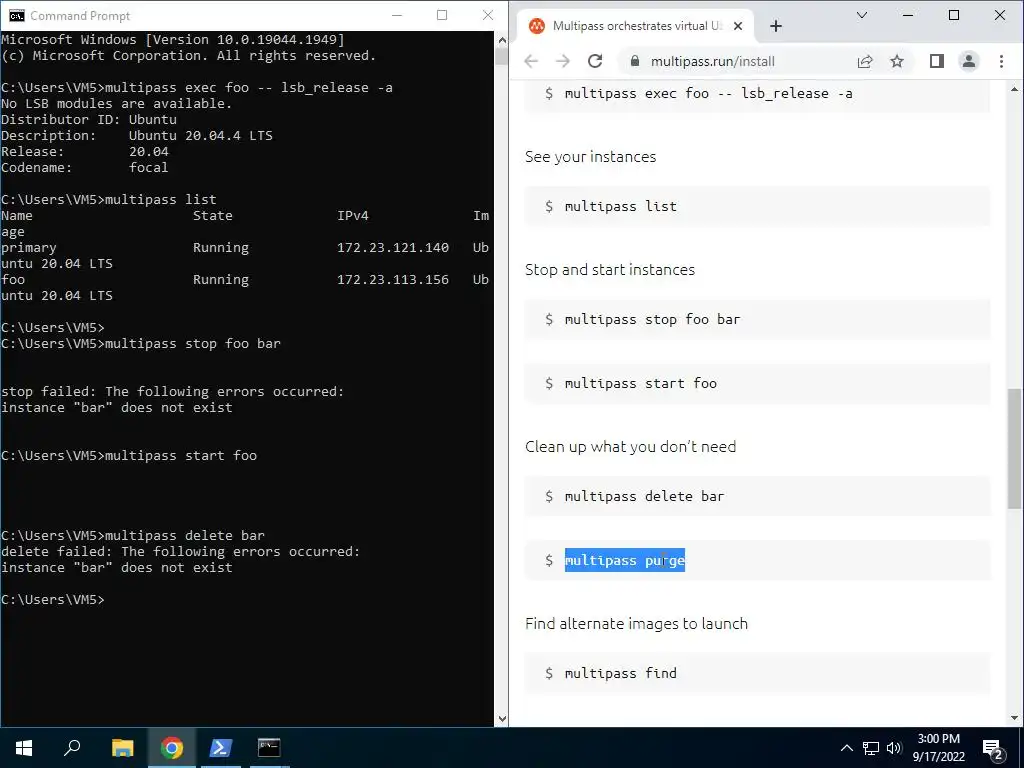The height and width of the screenshot is (768, 1024).
Task: Switch to Command Prompt taskbar icon
Action: [x=269, y=748]
